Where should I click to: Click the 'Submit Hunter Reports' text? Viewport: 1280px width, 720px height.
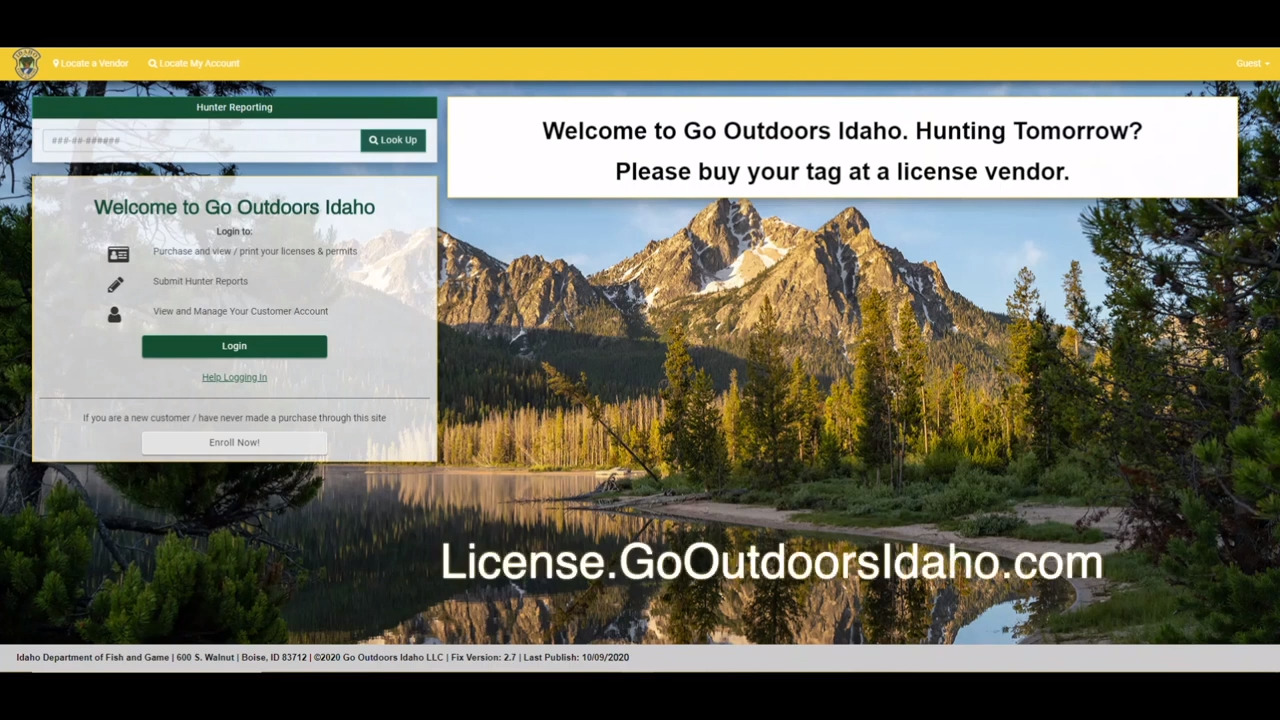[x=200, y=281]
